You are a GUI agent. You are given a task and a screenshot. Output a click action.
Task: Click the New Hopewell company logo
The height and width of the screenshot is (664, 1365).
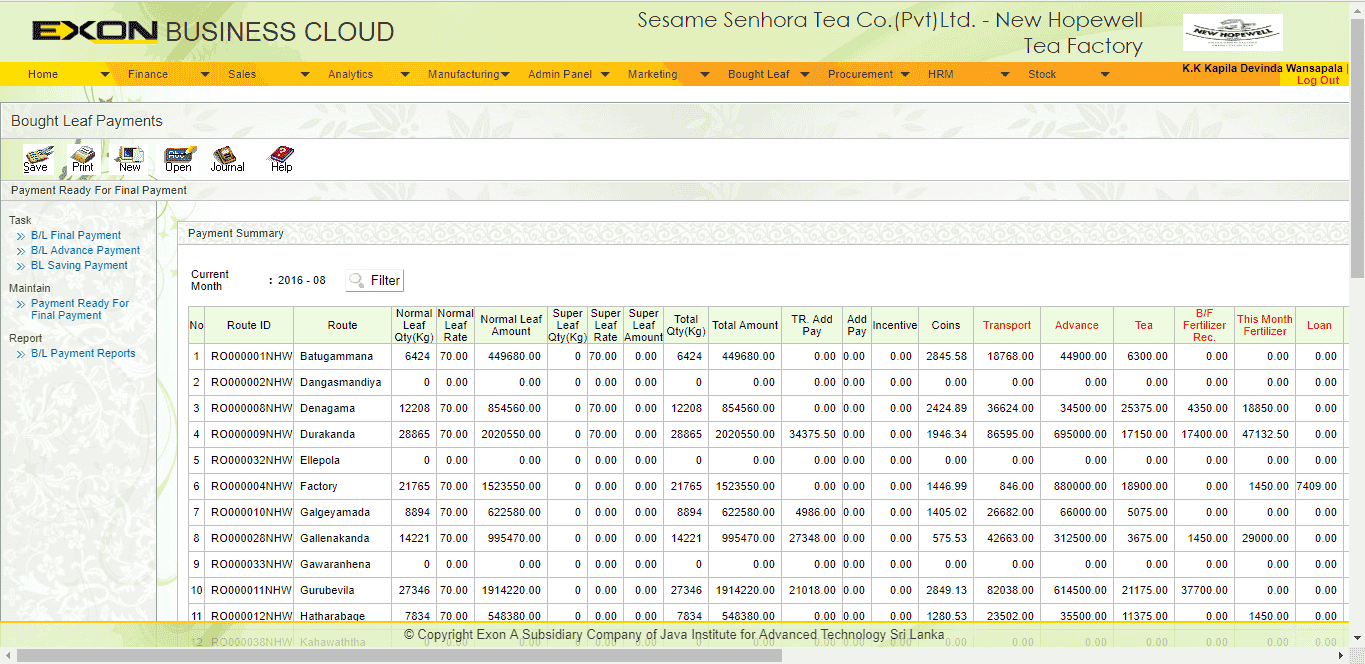(x=1232, y=32)
